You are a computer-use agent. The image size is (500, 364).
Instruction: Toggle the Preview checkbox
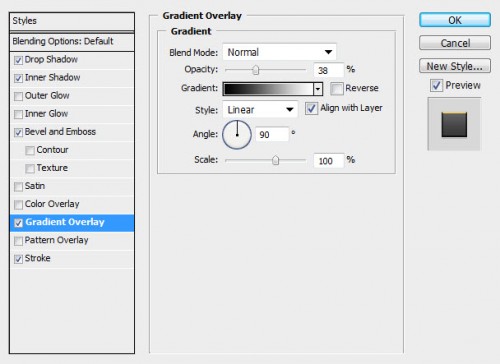click(436, 86)
